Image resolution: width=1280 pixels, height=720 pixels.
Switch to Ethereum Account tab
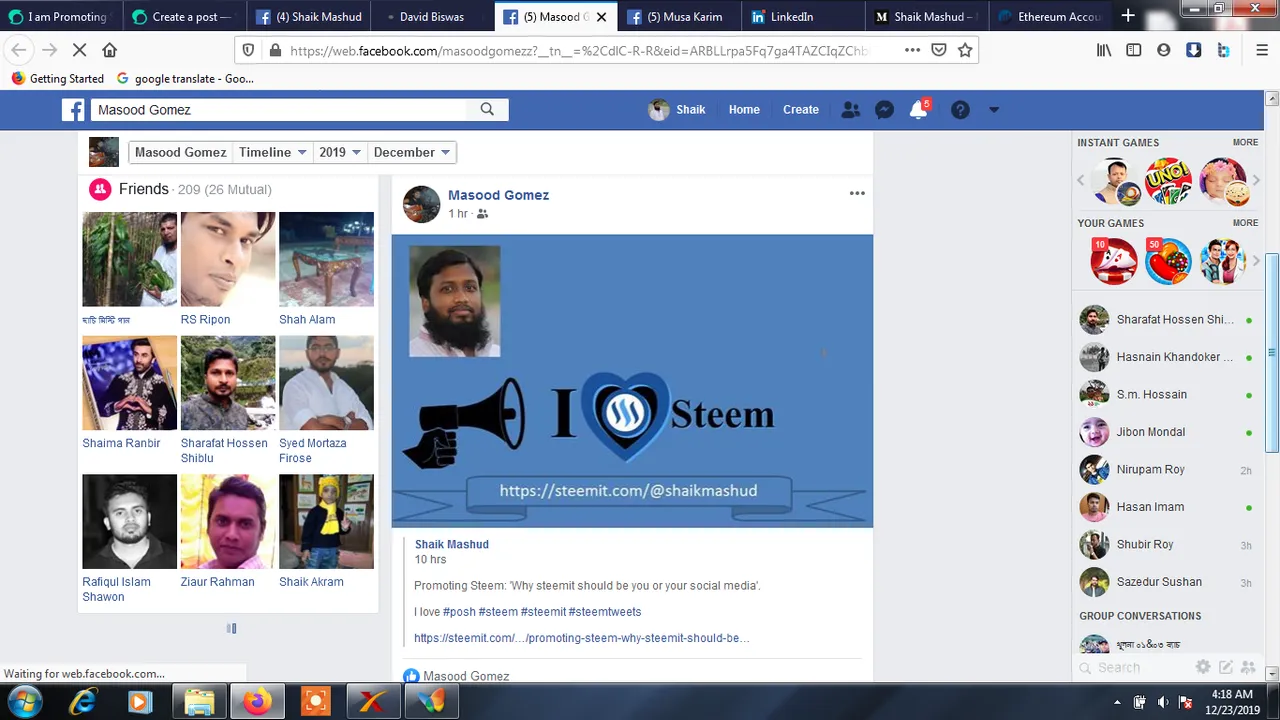(x=1050, y=16)
